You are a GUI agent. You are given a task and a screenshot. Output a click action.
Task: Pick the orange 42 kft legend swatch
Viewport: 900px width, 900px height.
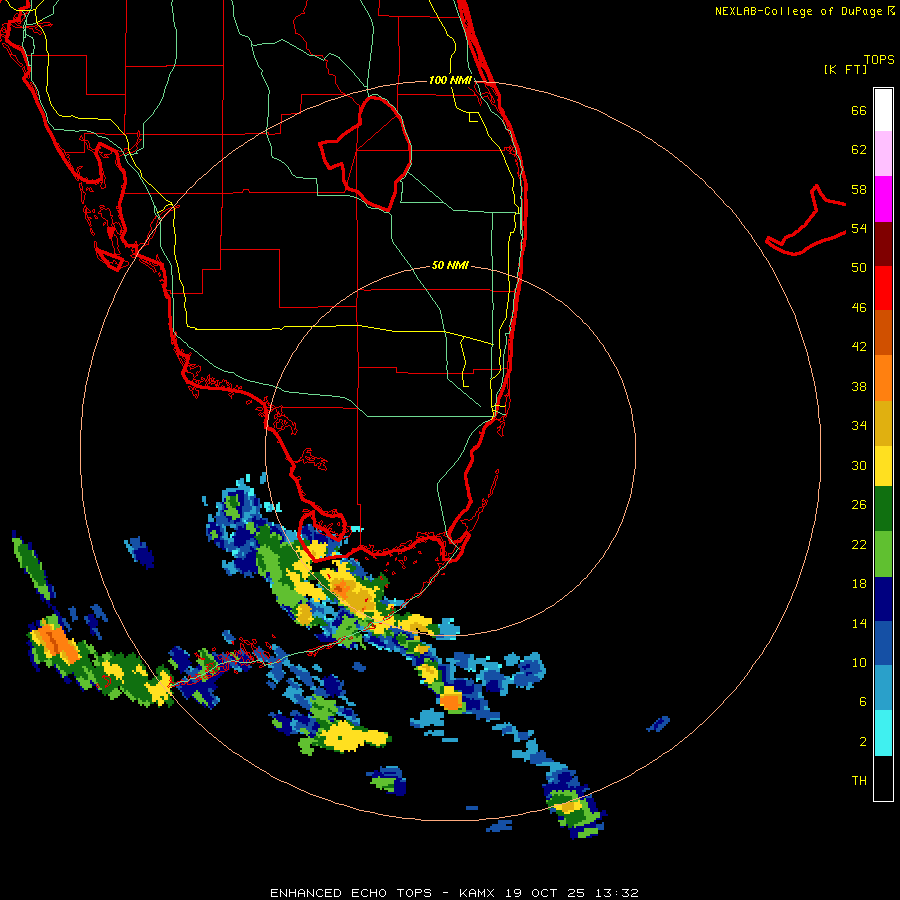883,378
